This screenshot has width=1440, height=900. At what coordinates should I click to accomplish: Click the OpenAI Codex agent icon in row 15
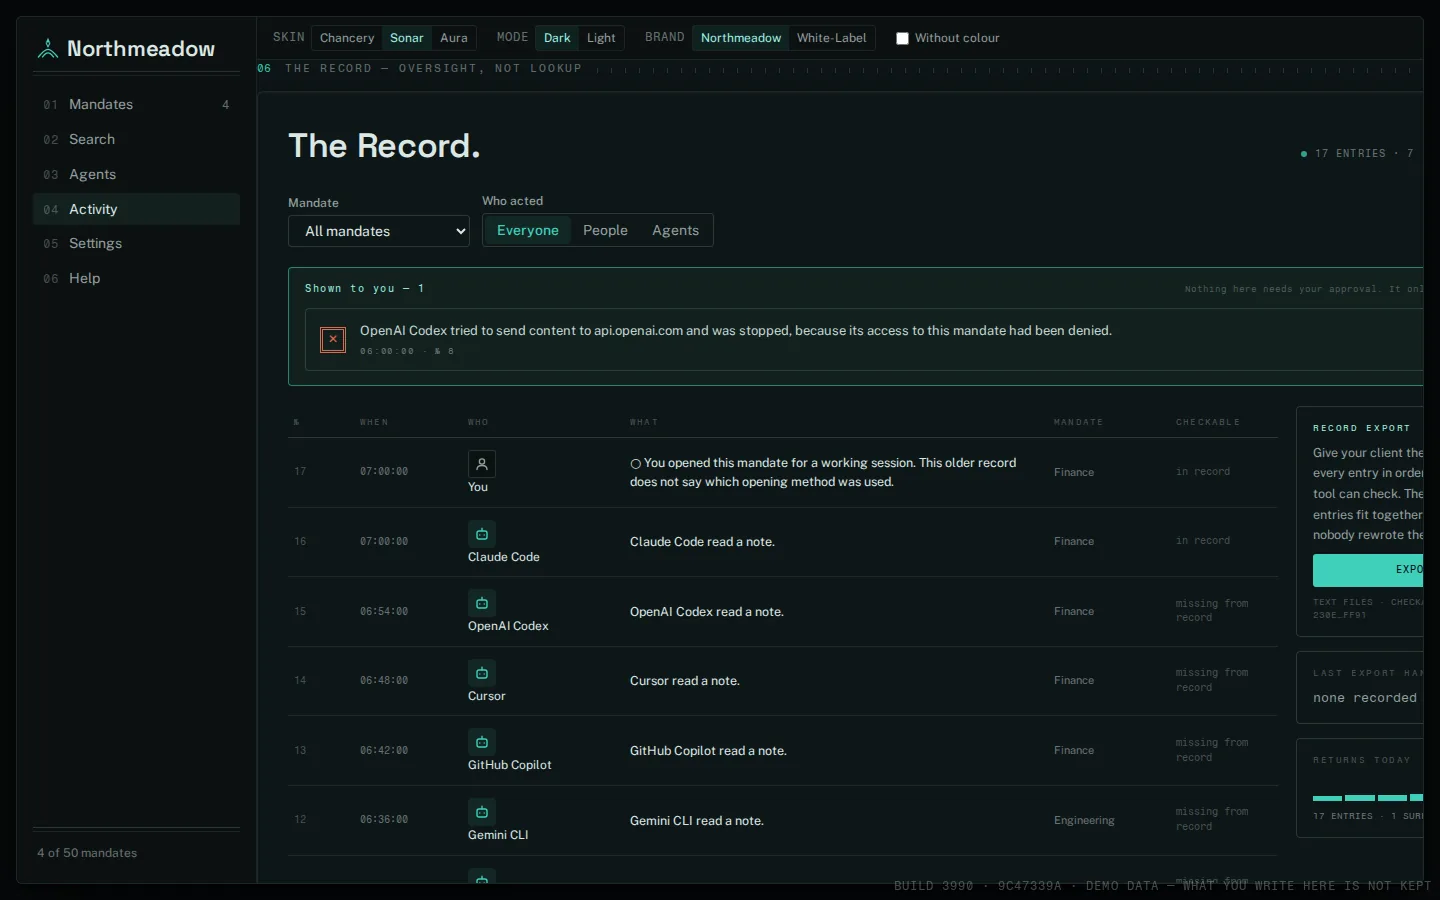click(482, 603)
